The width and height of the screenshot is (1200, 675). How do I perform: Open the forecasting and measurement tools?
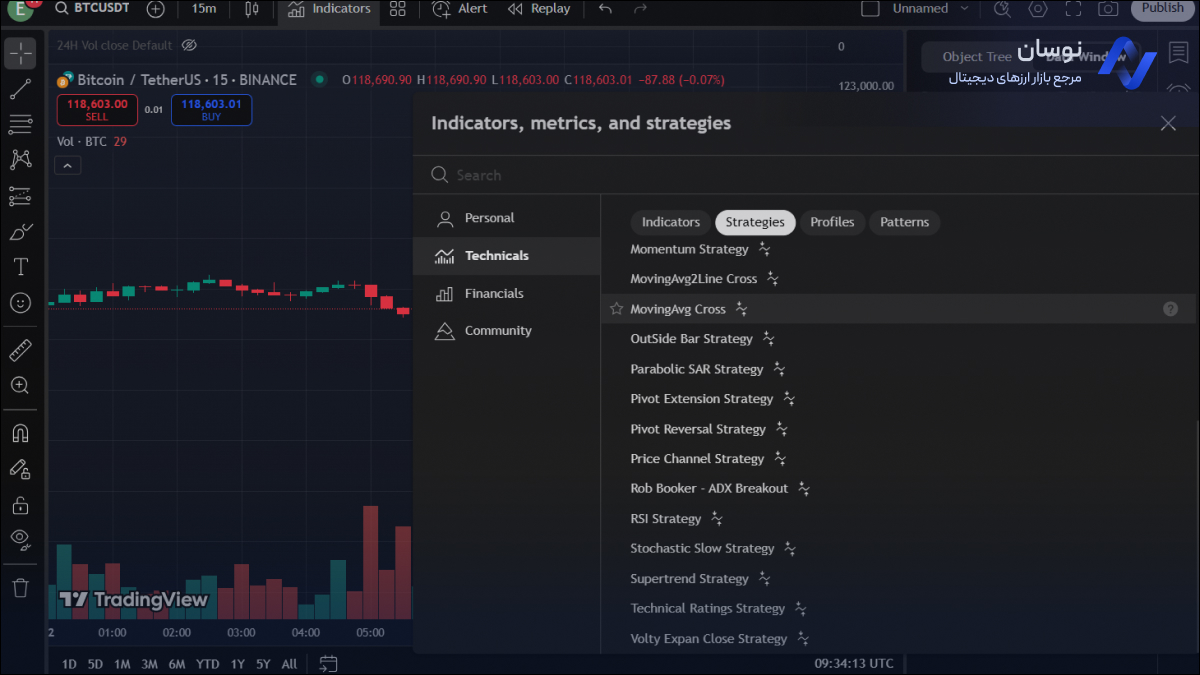(20, 196)
